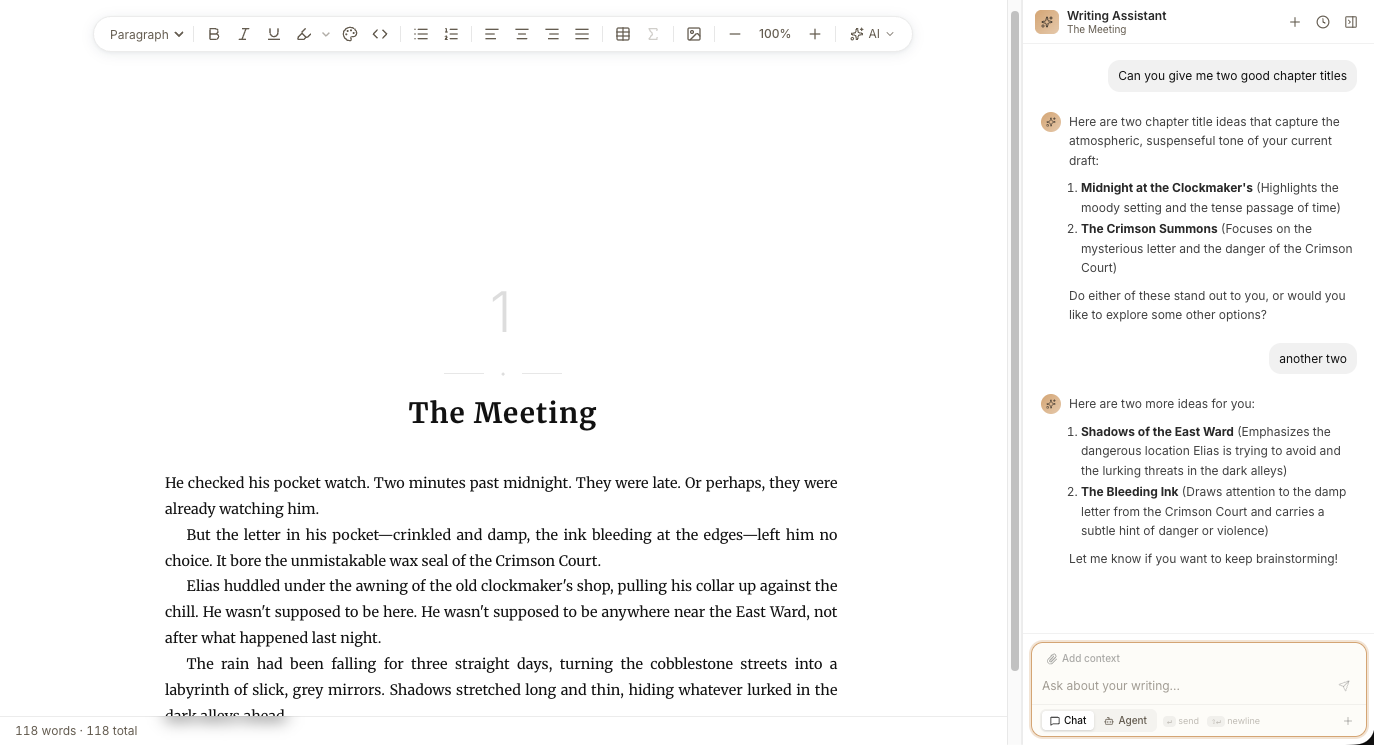The image size is (1374, 745).
Task: Click the 'another two' user message
Action: 1313,359
